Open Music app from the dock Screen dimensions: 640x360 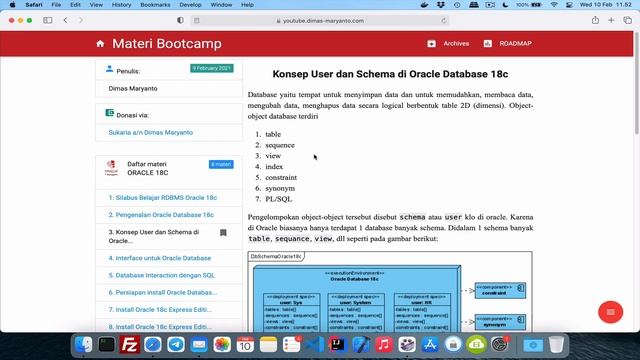coord(384,345)
